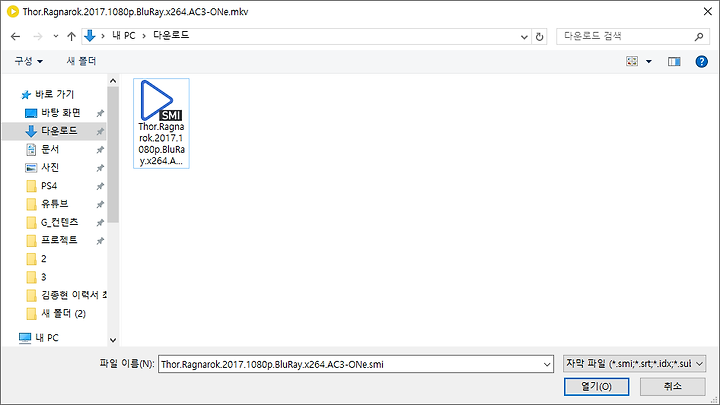Open the subtitle file type filter dropdown
The image size is (720, 405).
pos(634,364)
